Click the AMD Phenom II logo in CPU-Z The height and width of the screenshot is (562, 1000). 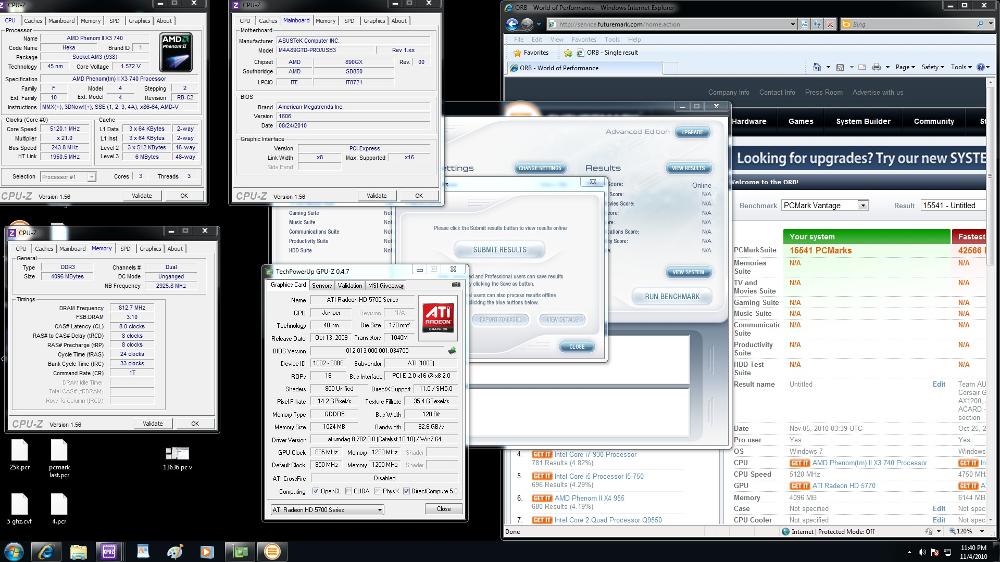(x=176, y=52)
